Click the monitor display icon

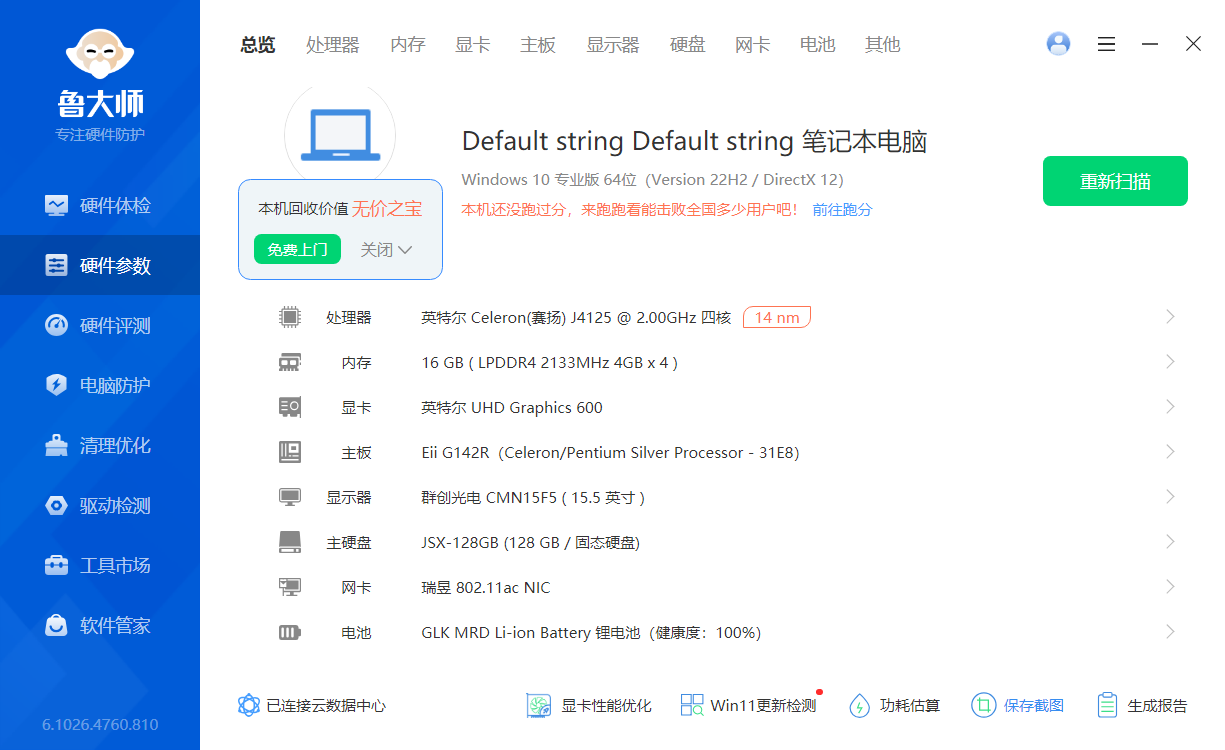(289, 497)
